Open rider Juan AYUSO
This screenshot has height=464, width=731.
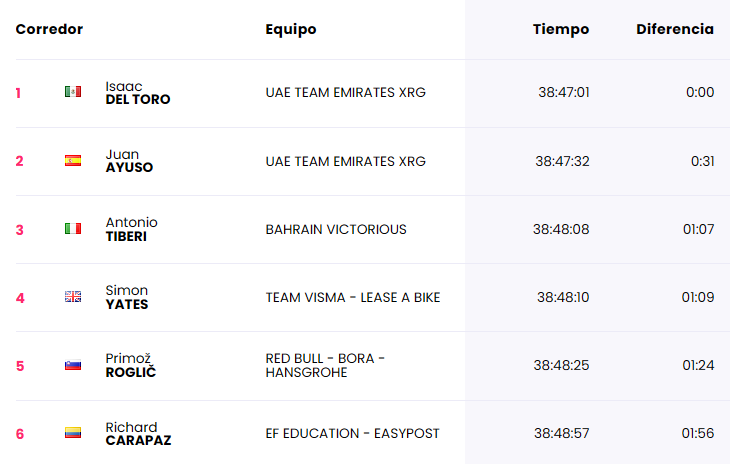129,161
